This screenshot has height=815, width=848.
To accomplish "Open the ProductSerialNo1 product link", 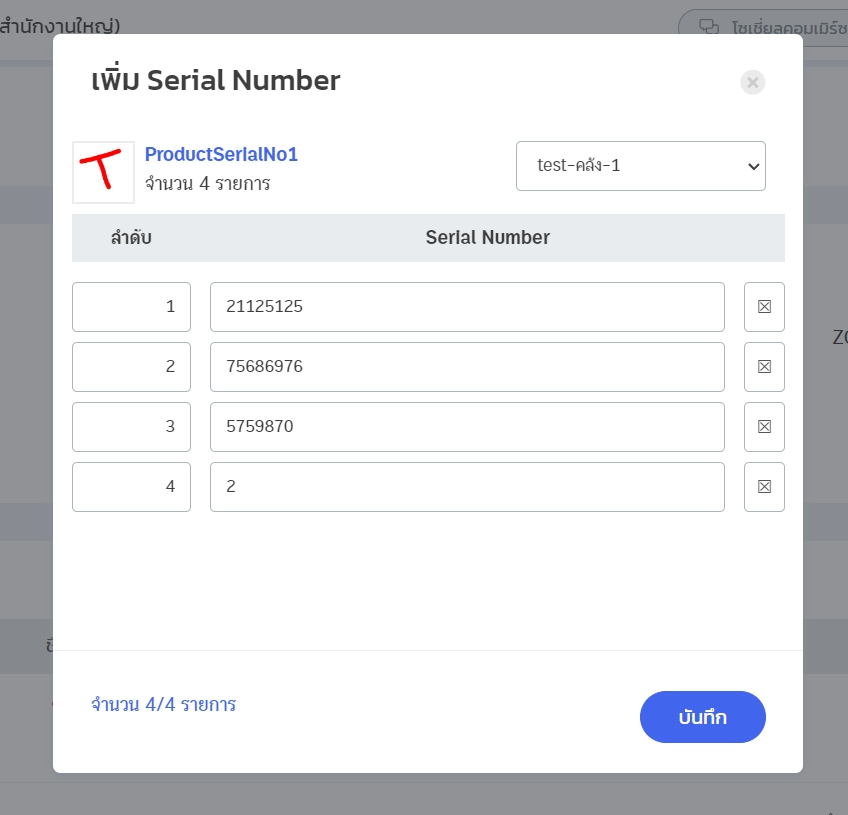I will click(x=221, y=155).
